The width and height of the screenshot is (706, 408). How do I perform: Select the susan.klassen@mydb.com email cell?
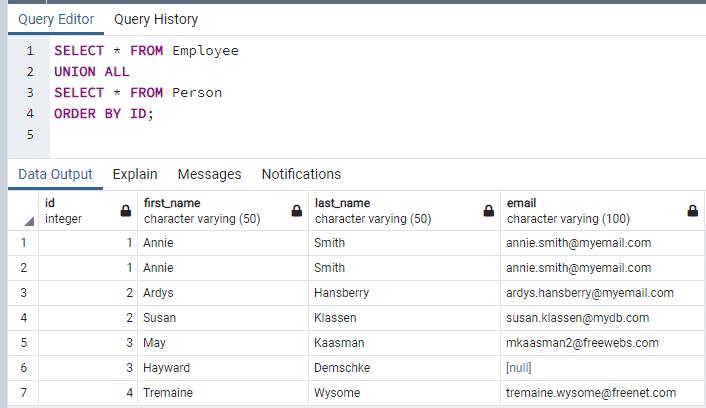coord(578,318)
